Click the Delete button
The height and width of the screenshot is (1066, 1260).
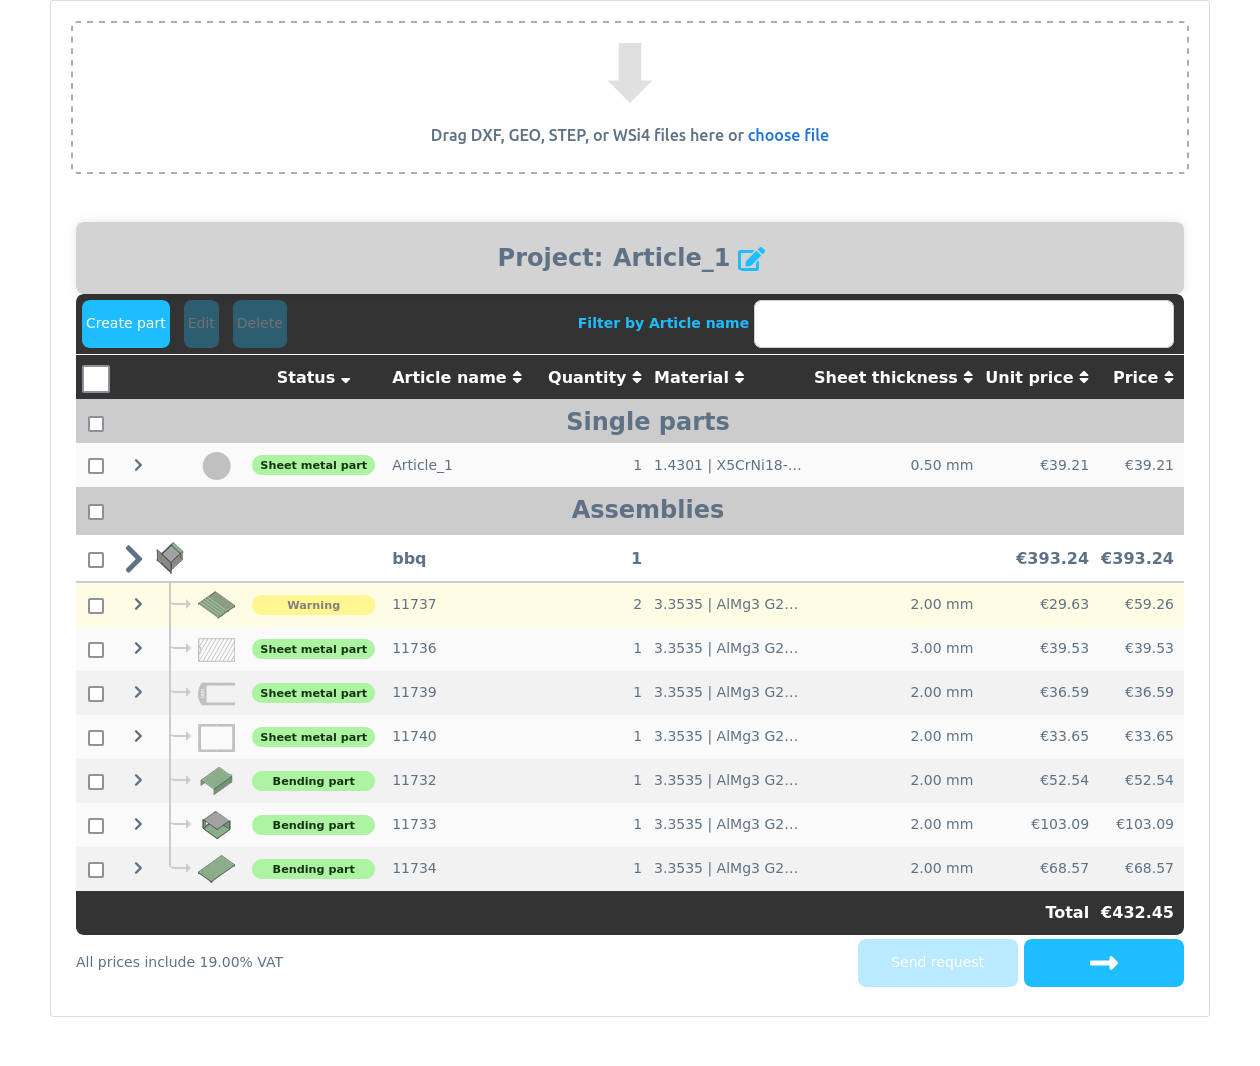coord(260,324)
